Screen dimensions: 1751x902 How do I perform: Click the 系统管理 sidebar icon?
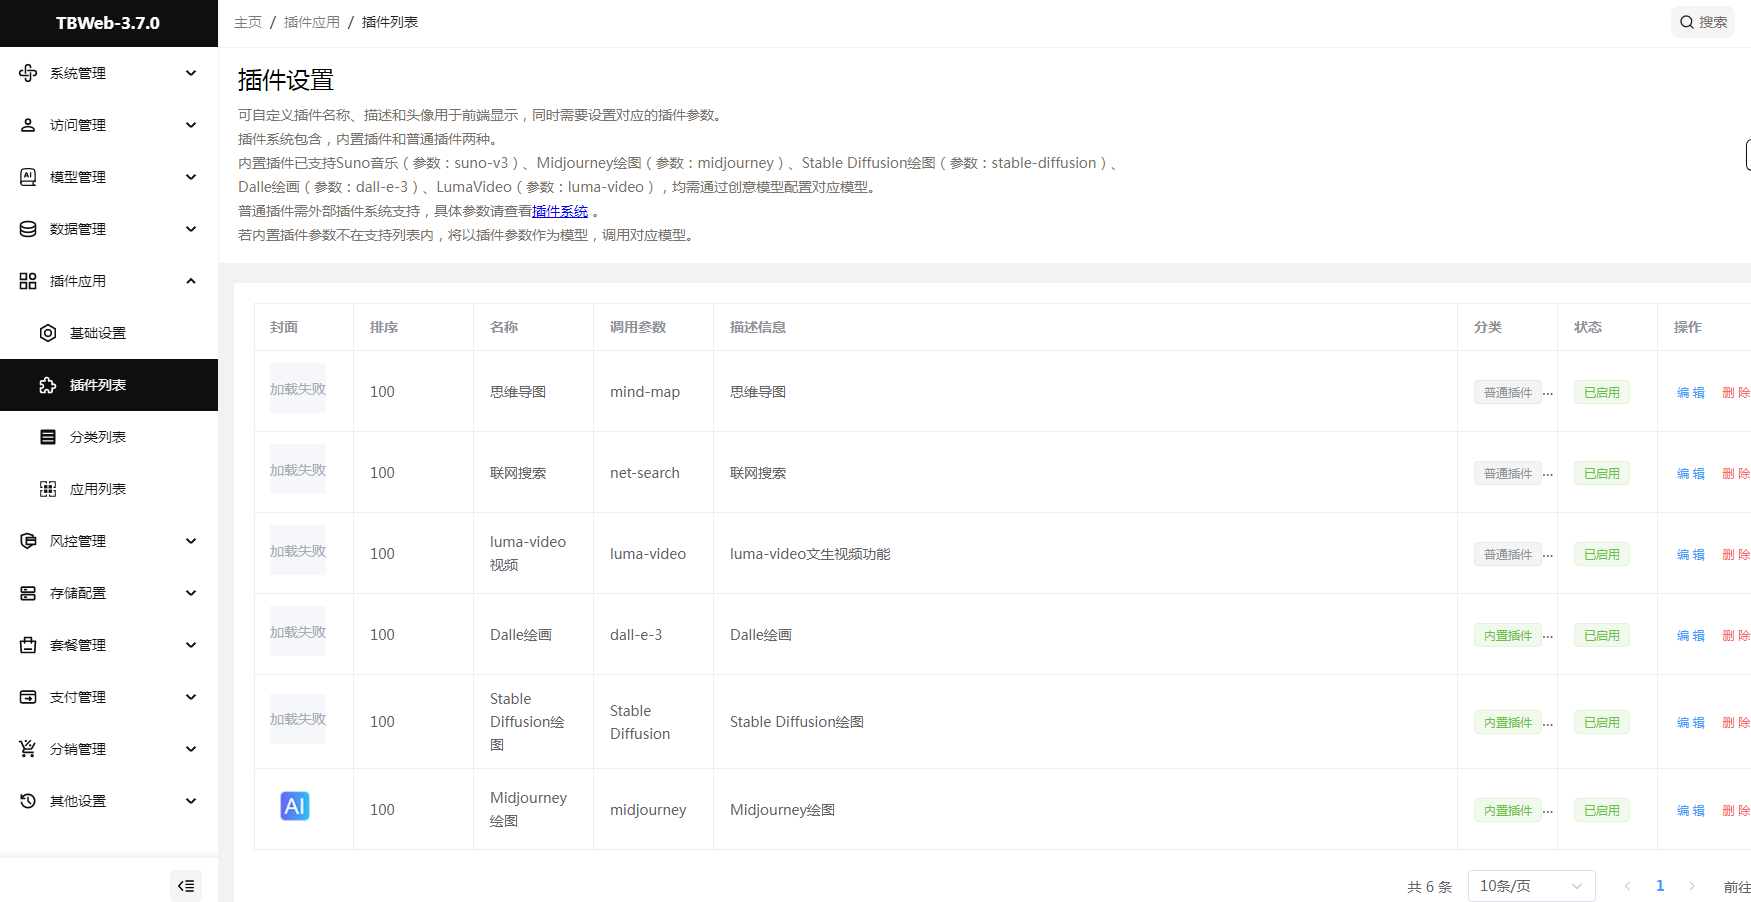tap(28, 73)
